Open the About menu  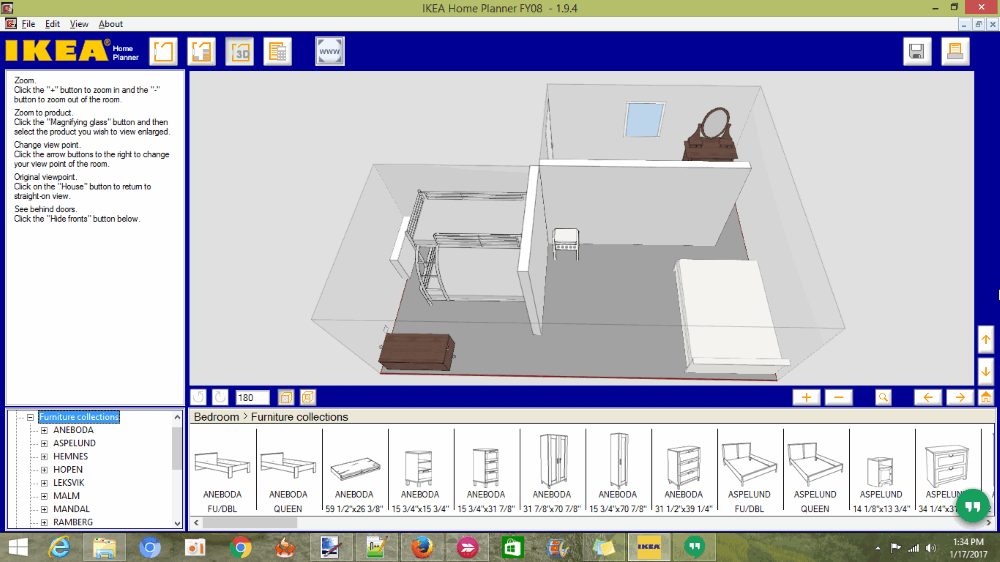[110, 24]
